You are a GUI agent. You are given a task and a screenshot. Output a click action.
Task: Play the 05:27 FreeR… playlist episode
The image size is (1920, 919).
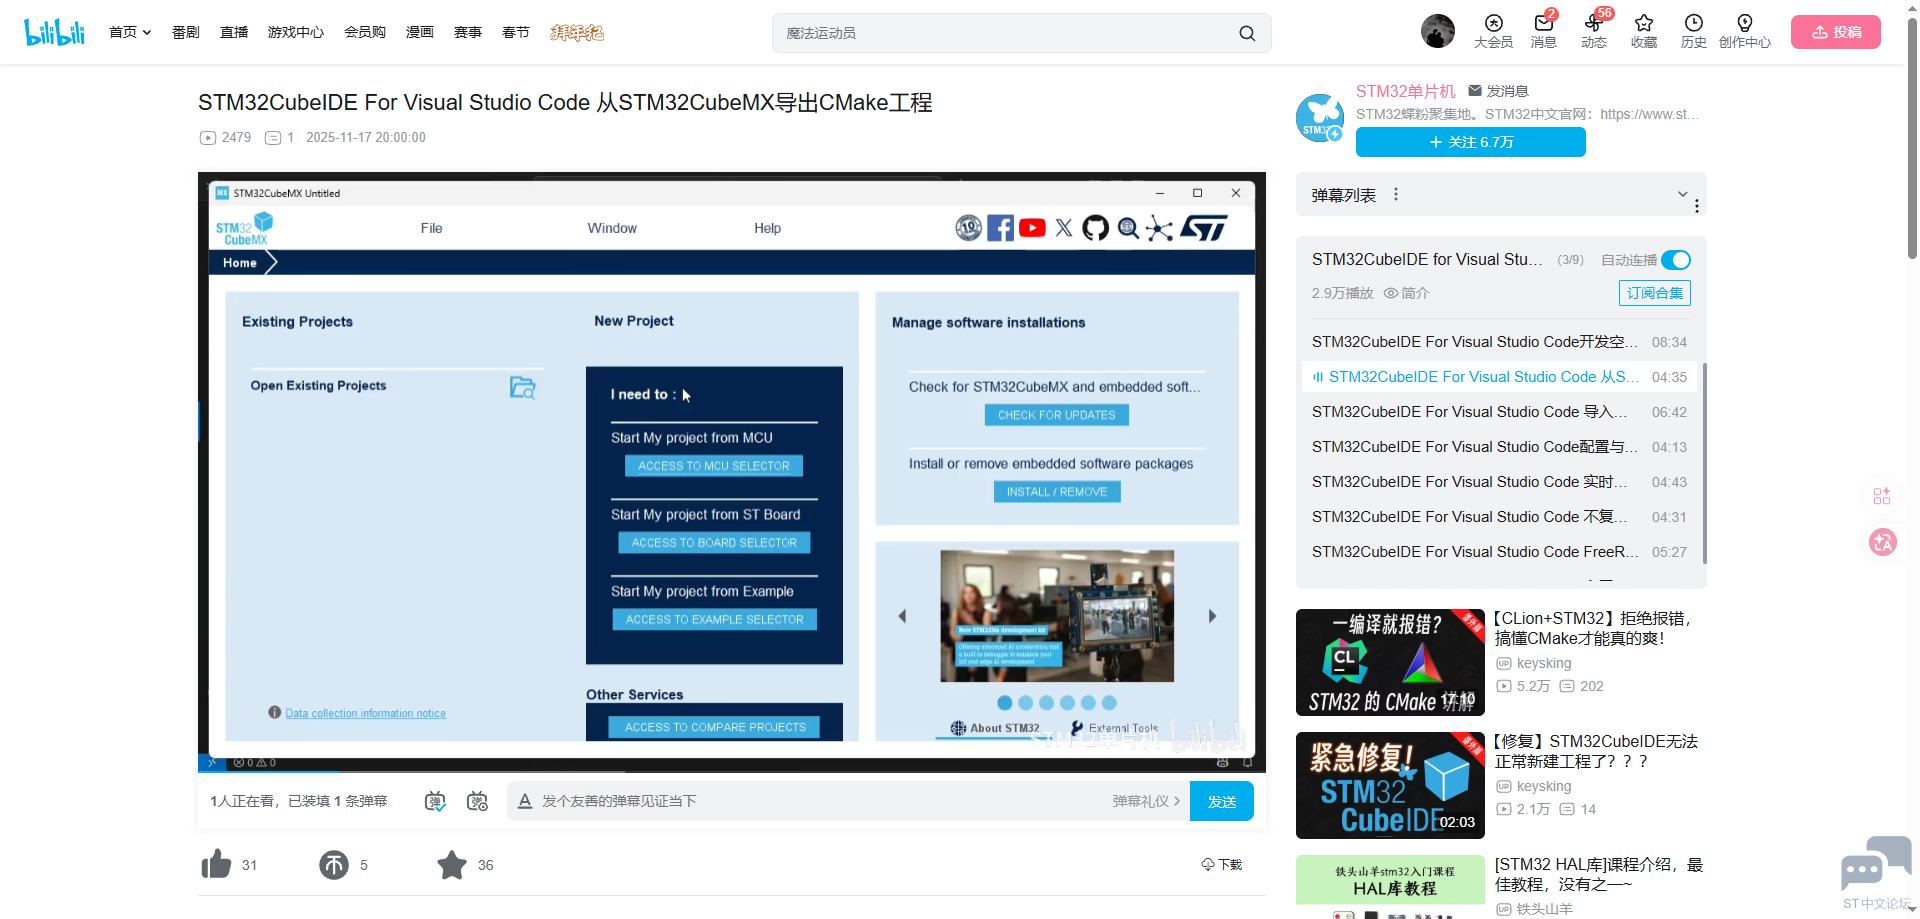(1500, 552)
